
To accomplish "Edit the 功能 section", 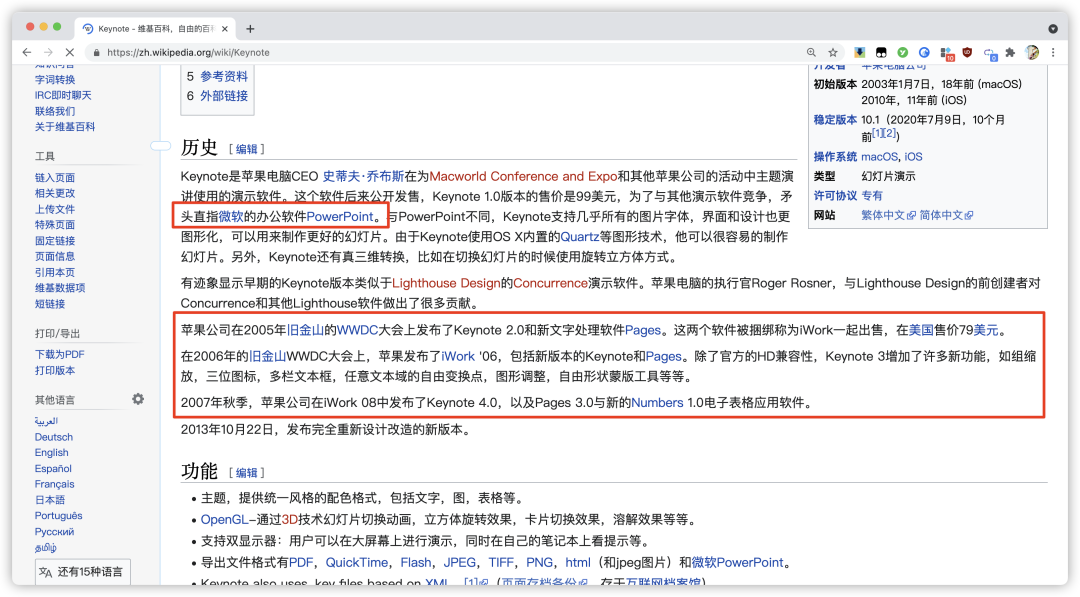I will 247,473.
